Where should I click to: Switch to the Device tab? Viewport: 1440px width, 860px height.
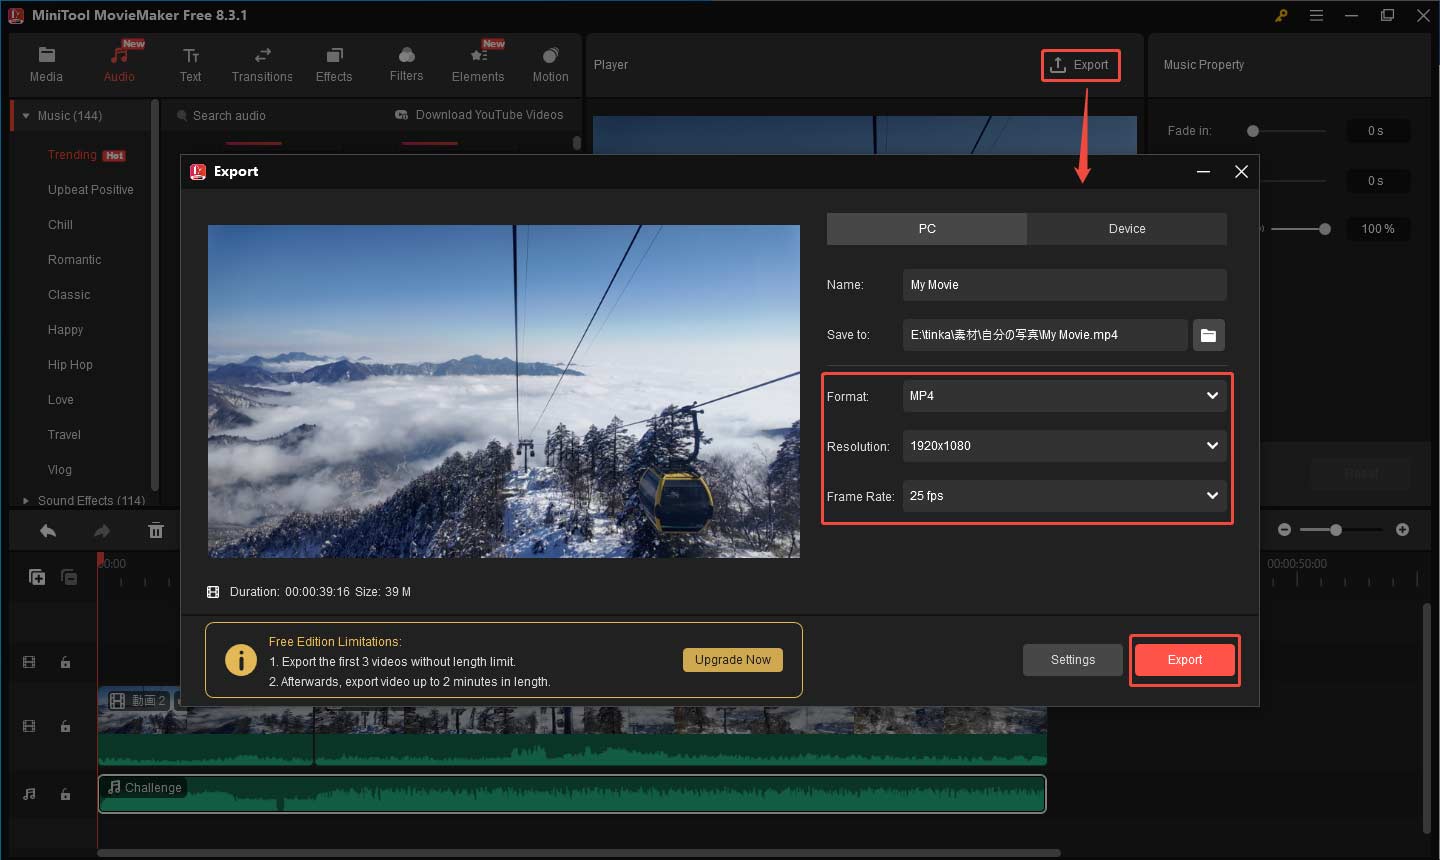click(x=1126, y=229)
